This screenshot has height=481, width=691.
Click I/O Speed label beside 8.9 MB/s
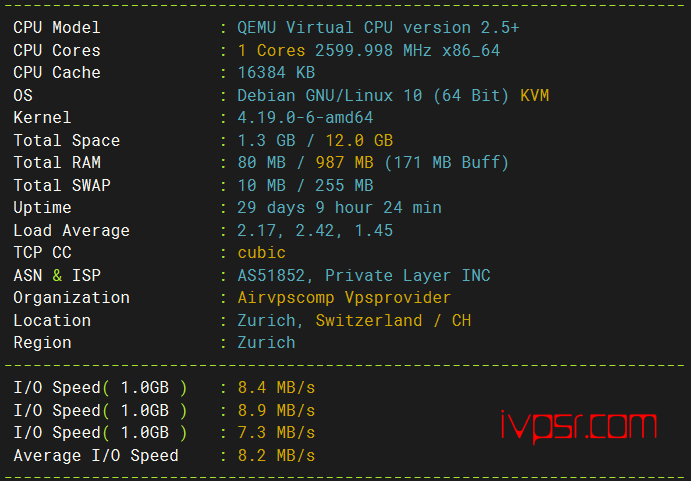100,411
